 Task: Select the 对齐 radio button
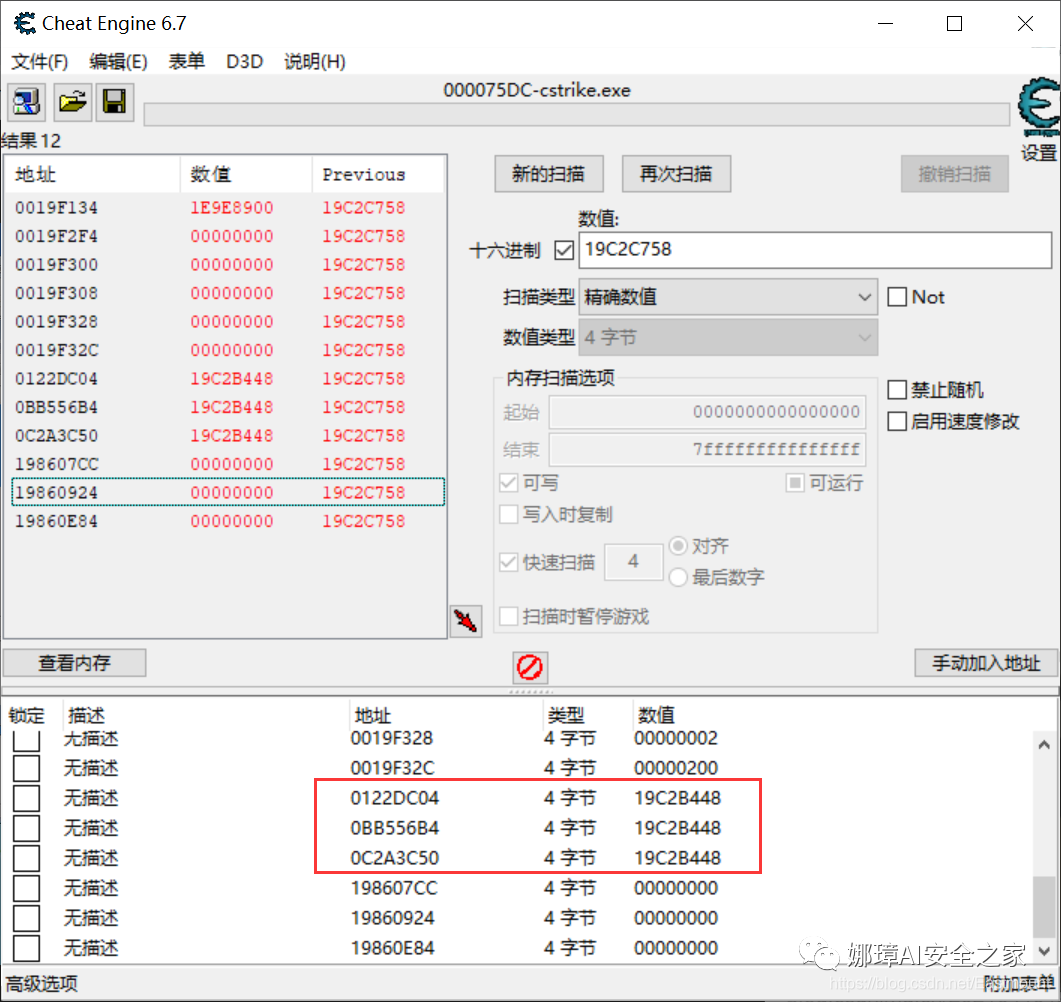678,545
